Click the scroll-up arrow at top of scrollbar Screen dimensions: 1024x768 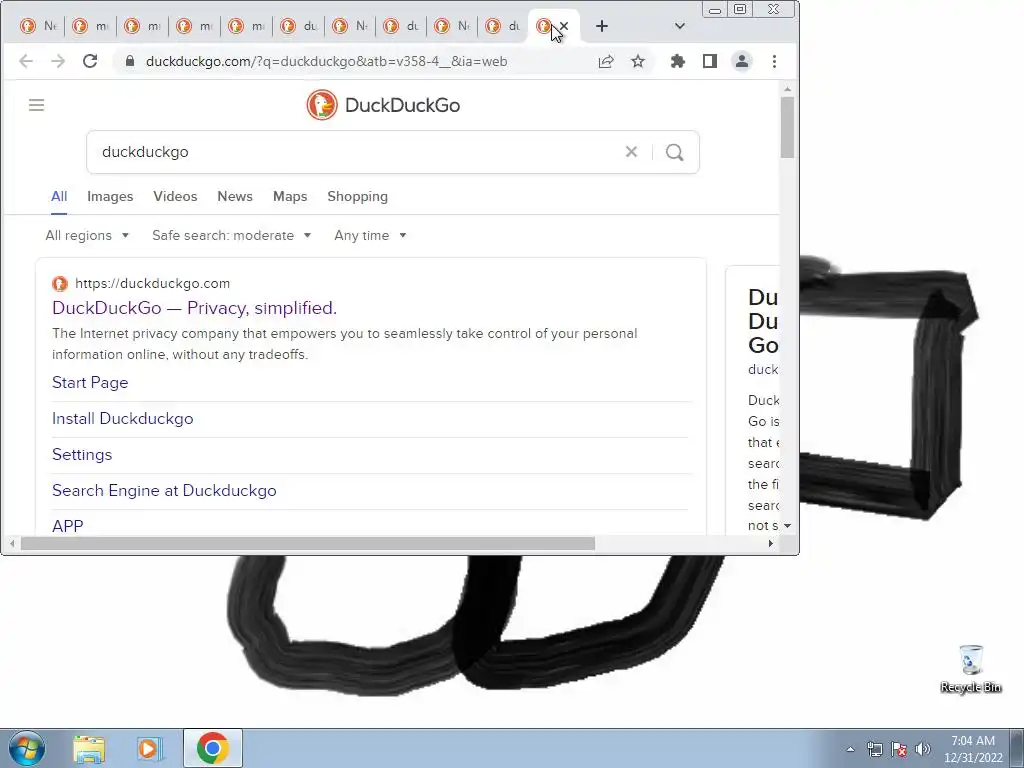(787, 89)
